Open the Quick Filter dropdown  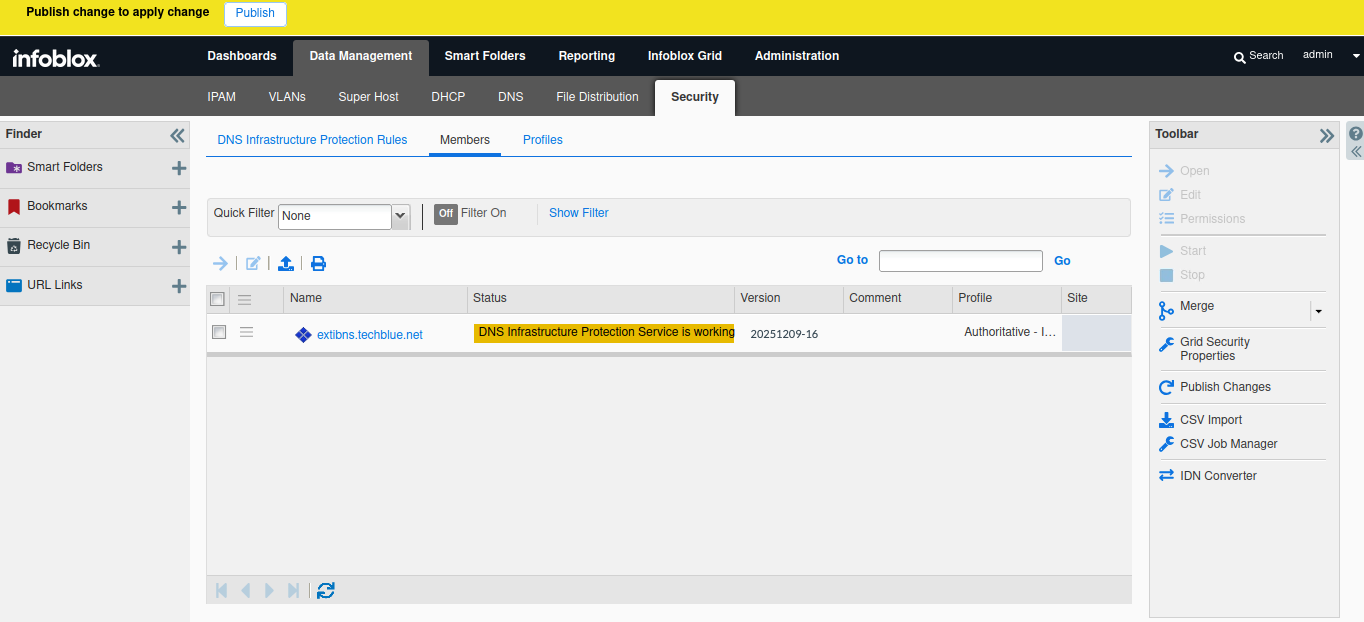coord(401,216)
